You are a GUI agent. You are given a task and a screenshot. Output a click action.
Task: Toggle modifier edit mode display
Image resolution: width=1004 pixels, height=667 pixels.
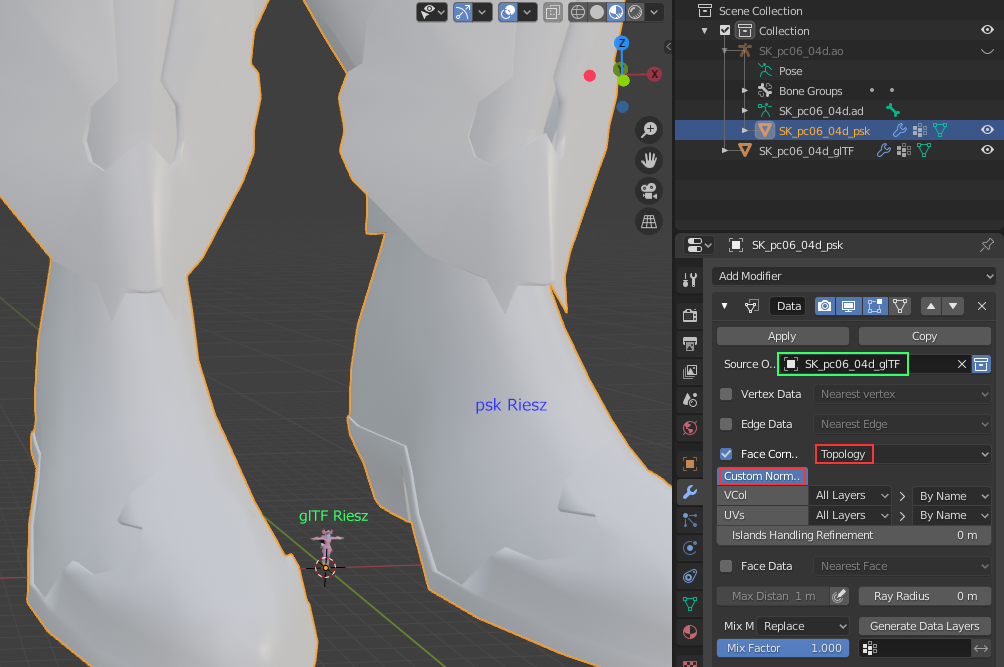[x=875, y=306]
